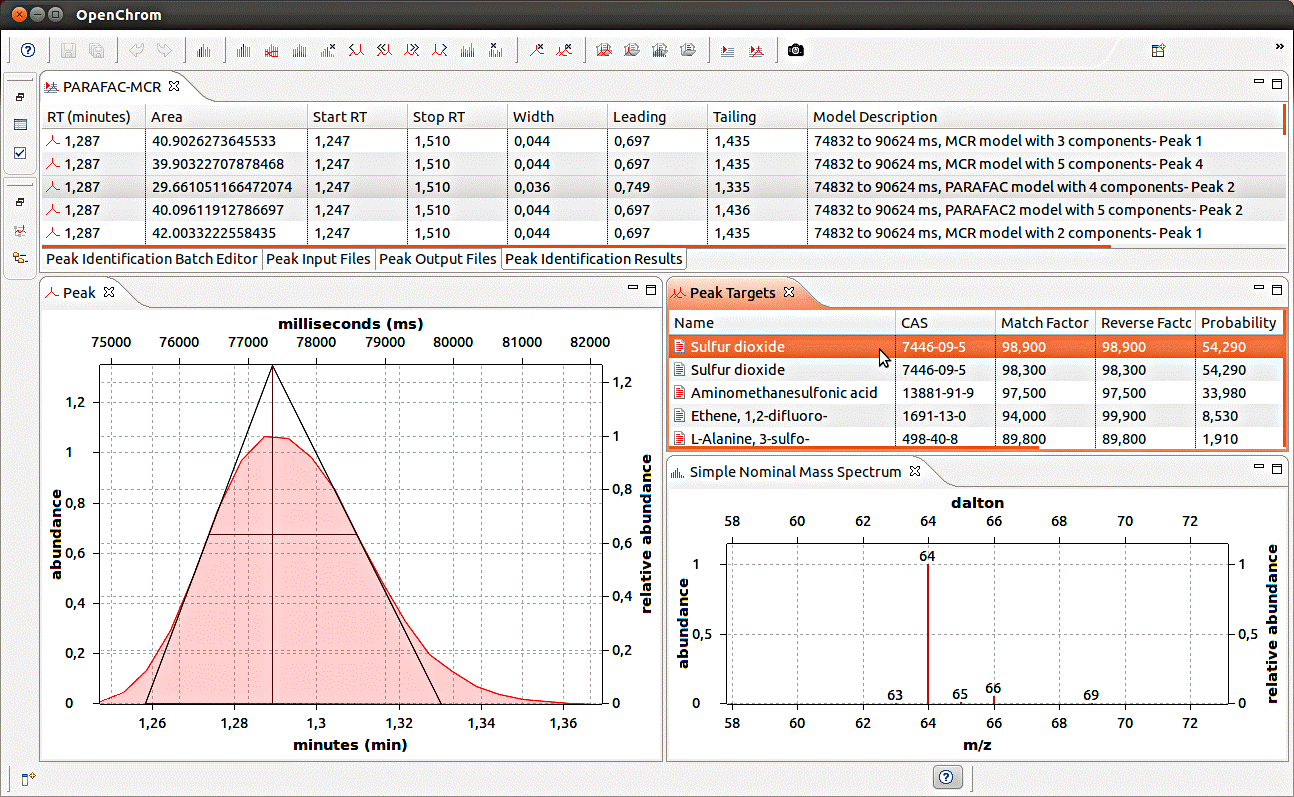Image resolution: width=1294 pixels, height=797 pixels.
Task: Minimize the Peak Targets panel
Action: pos(1260,289)
